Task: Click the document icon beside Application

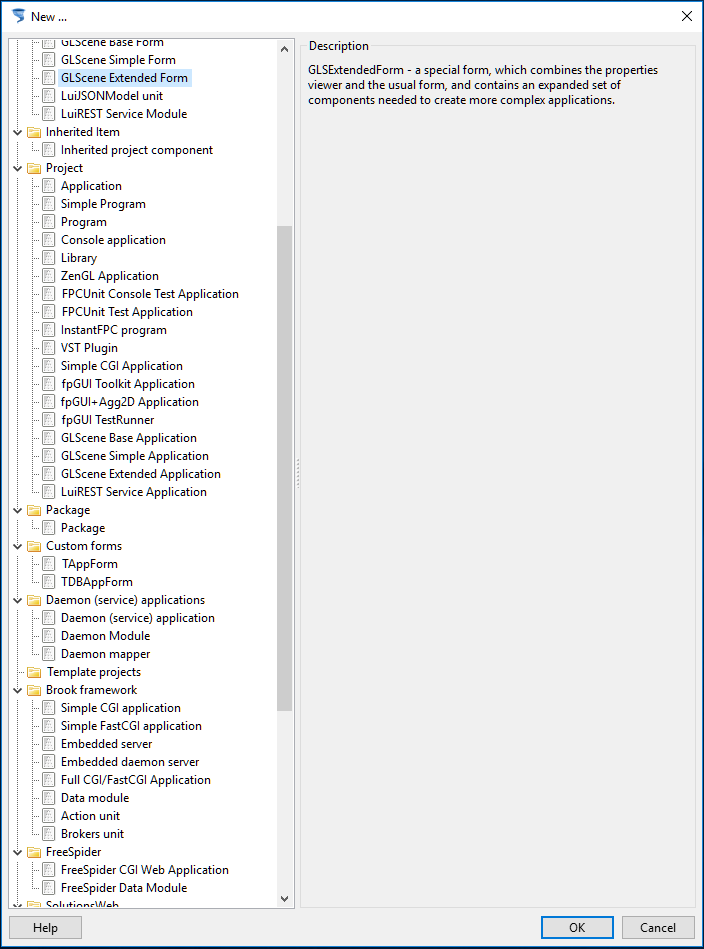Action: (x=48, y=186)
